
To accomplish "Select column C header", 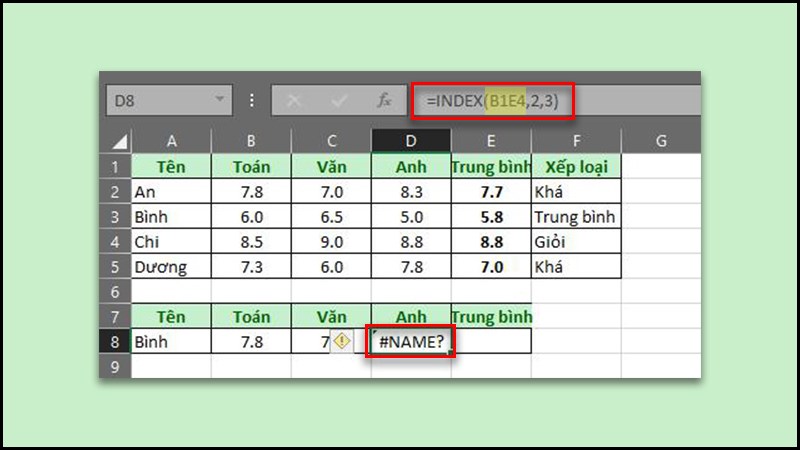I will 332,141.
